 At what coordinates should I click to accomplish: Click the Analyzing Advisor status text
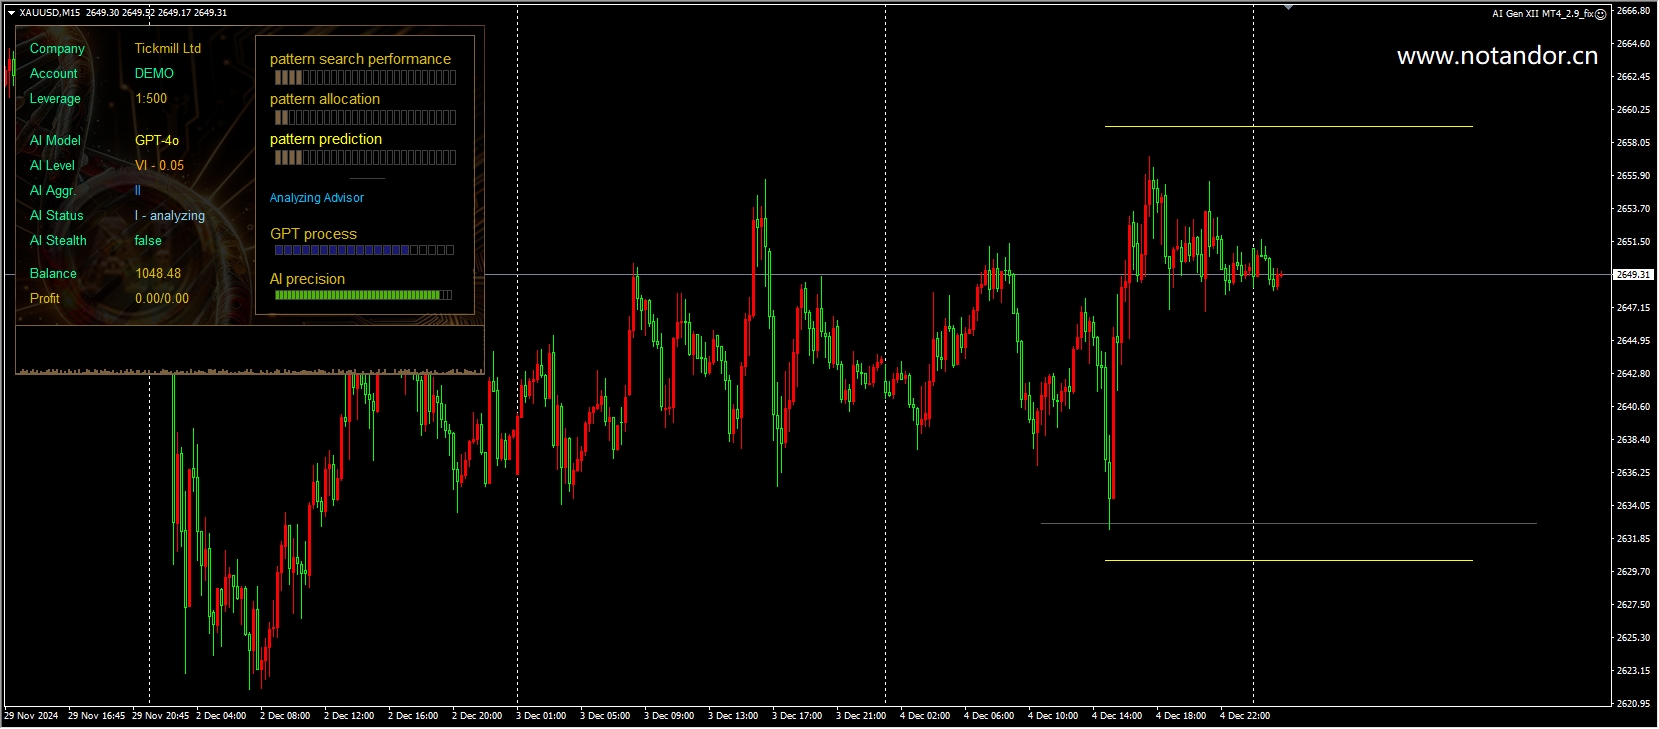tap(317, 198)
